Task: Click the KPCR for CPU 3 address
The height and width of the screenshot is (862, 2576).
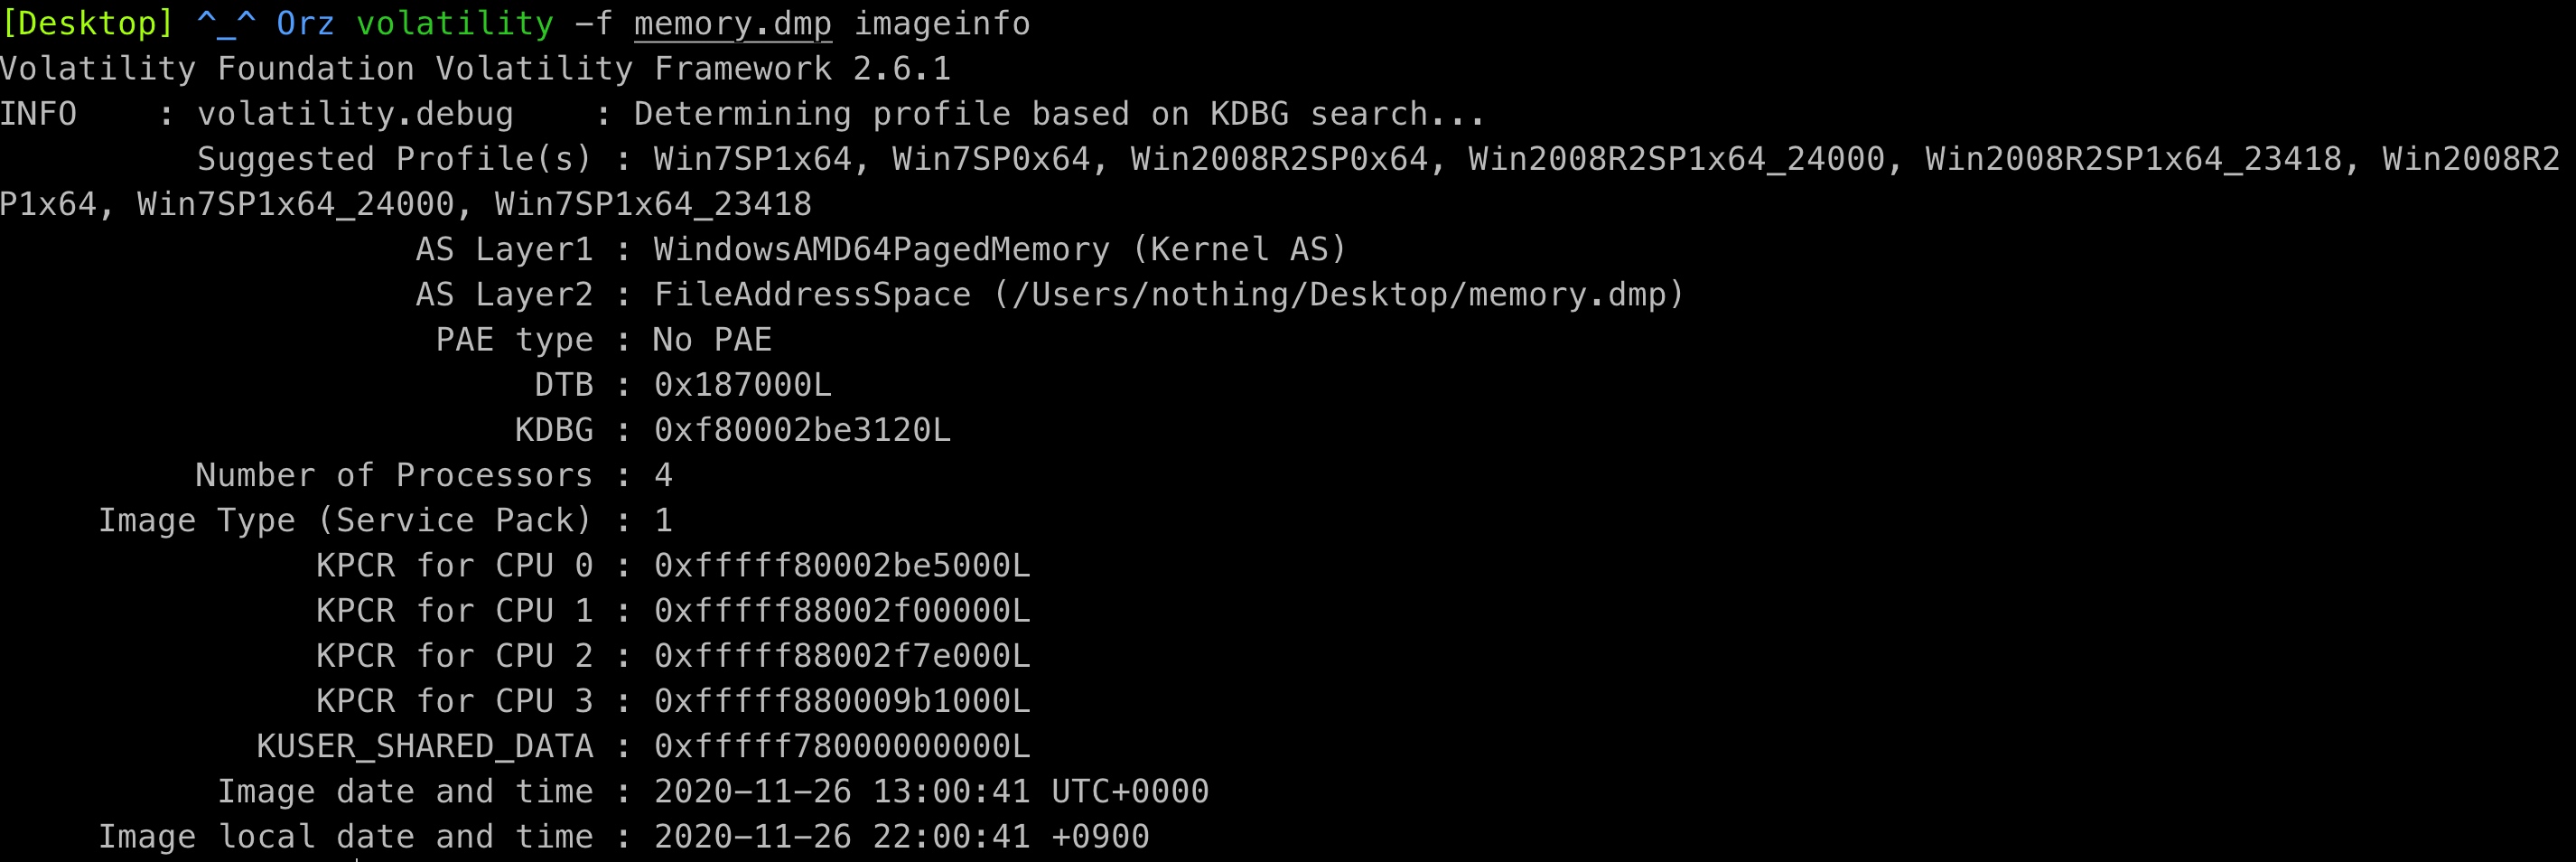Action: pos(842,701)
